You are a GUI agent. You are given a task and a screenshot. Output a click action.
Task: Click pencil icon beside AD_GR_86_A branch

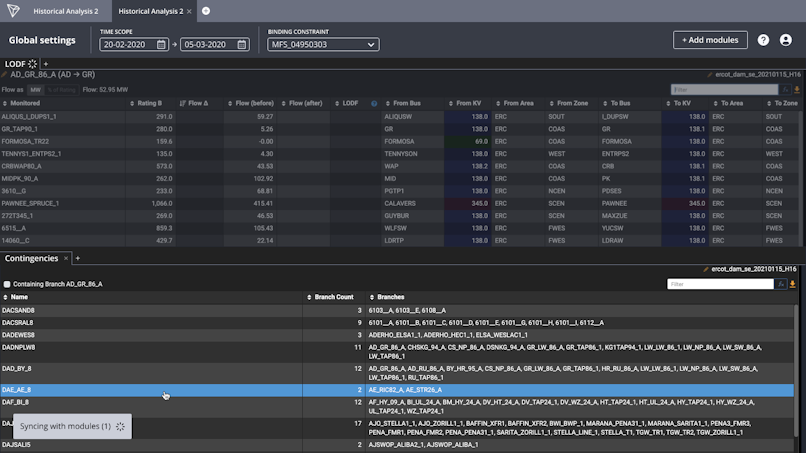(5, 75)
